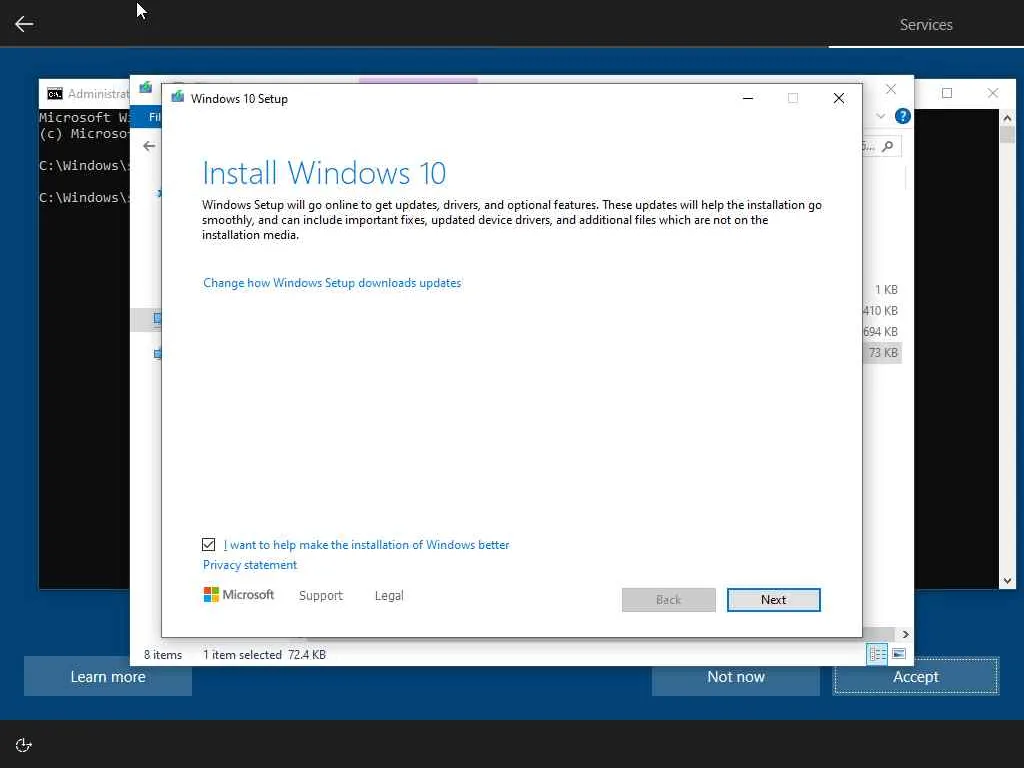Expand the File Explorer ribbon chevron
The height and width of the screenshot is (768, 1024).
pos(880,116)
